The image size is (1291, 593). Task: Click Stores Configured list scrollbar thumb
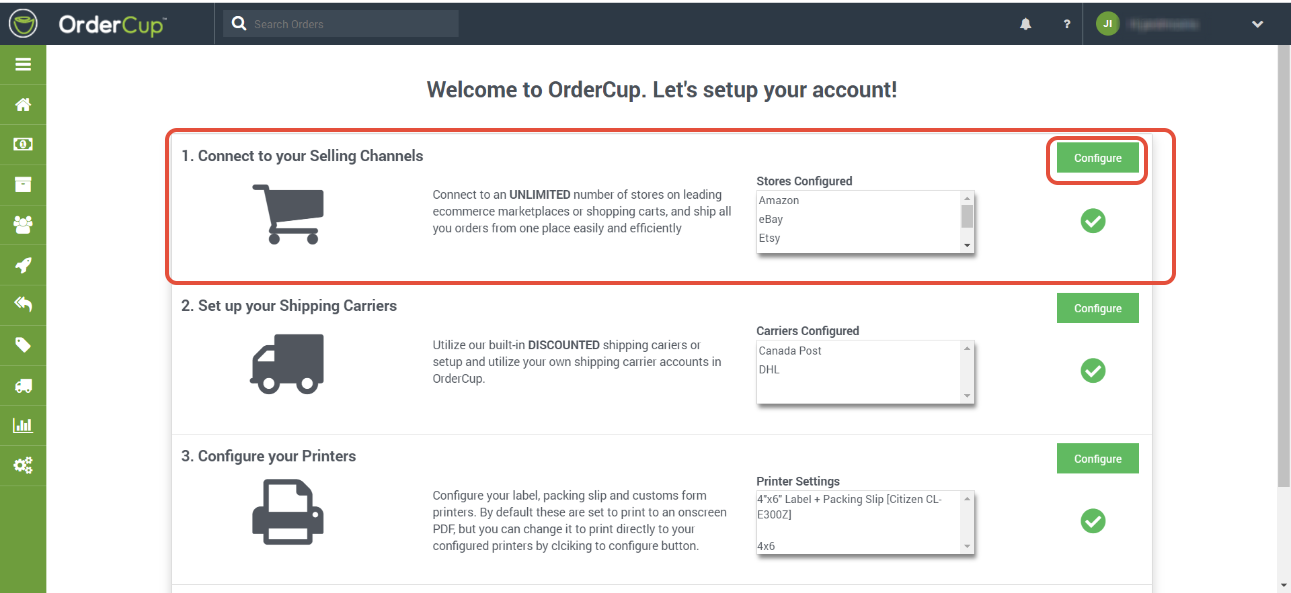(x=967, y=217)
